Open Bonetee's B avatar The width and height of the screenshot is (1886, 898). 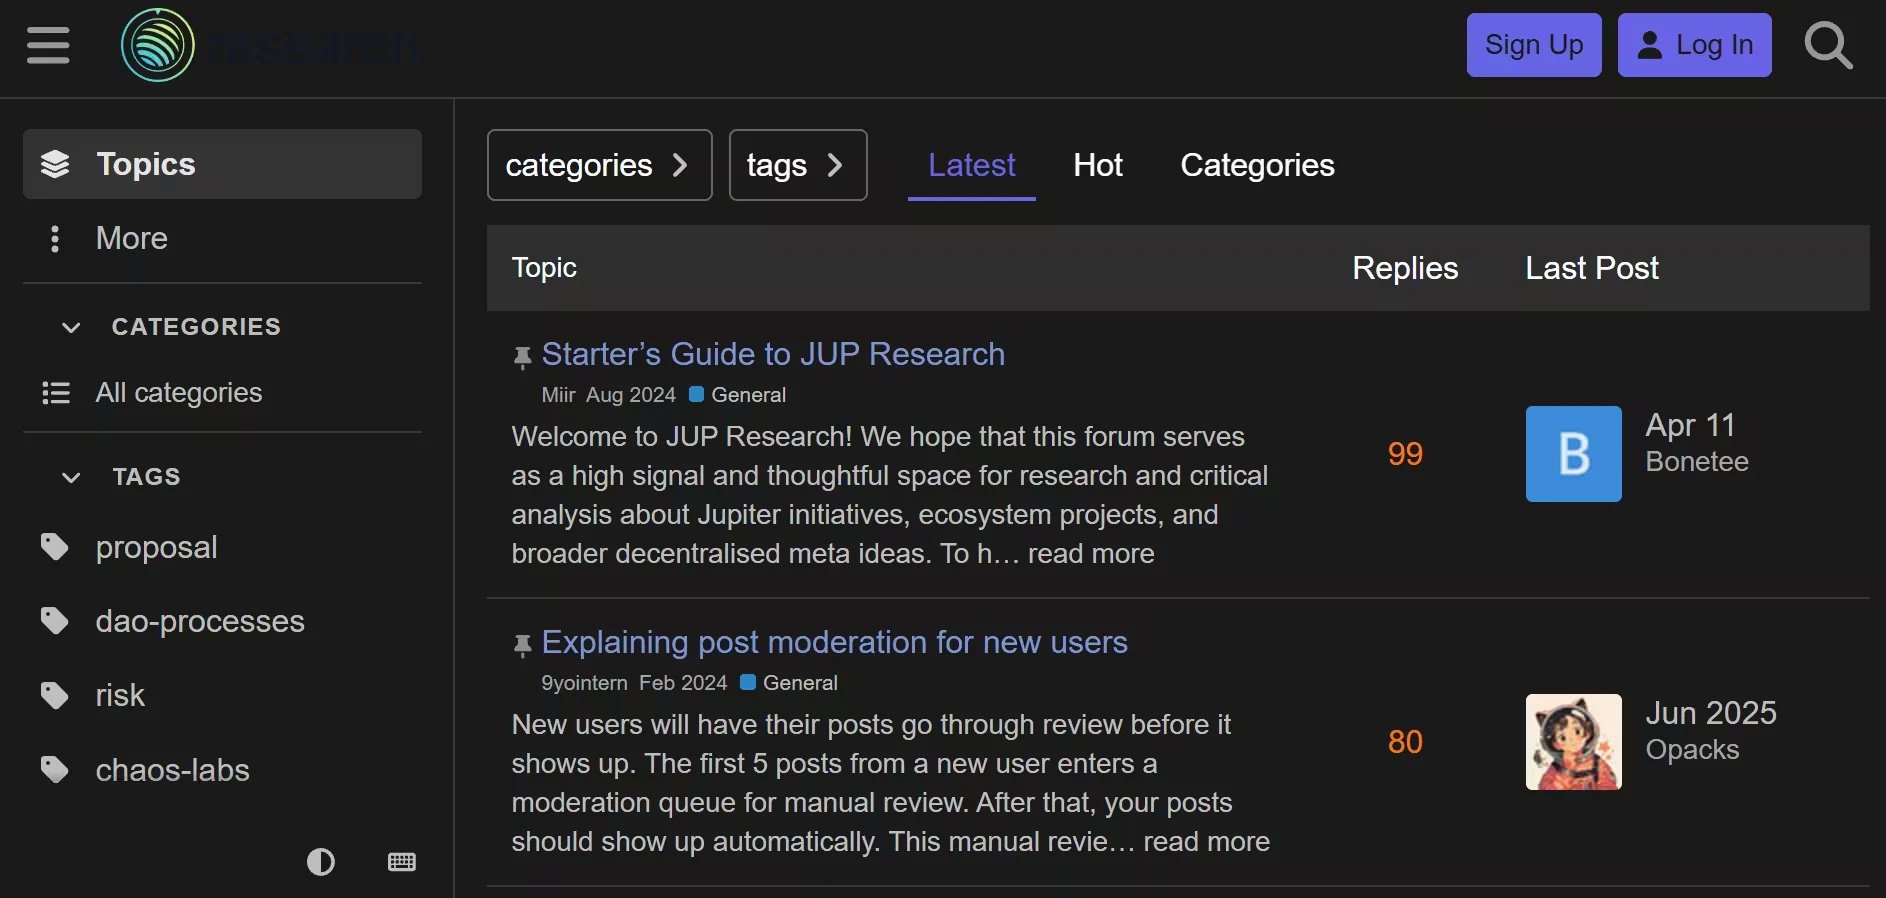(x=1574, y=454)
